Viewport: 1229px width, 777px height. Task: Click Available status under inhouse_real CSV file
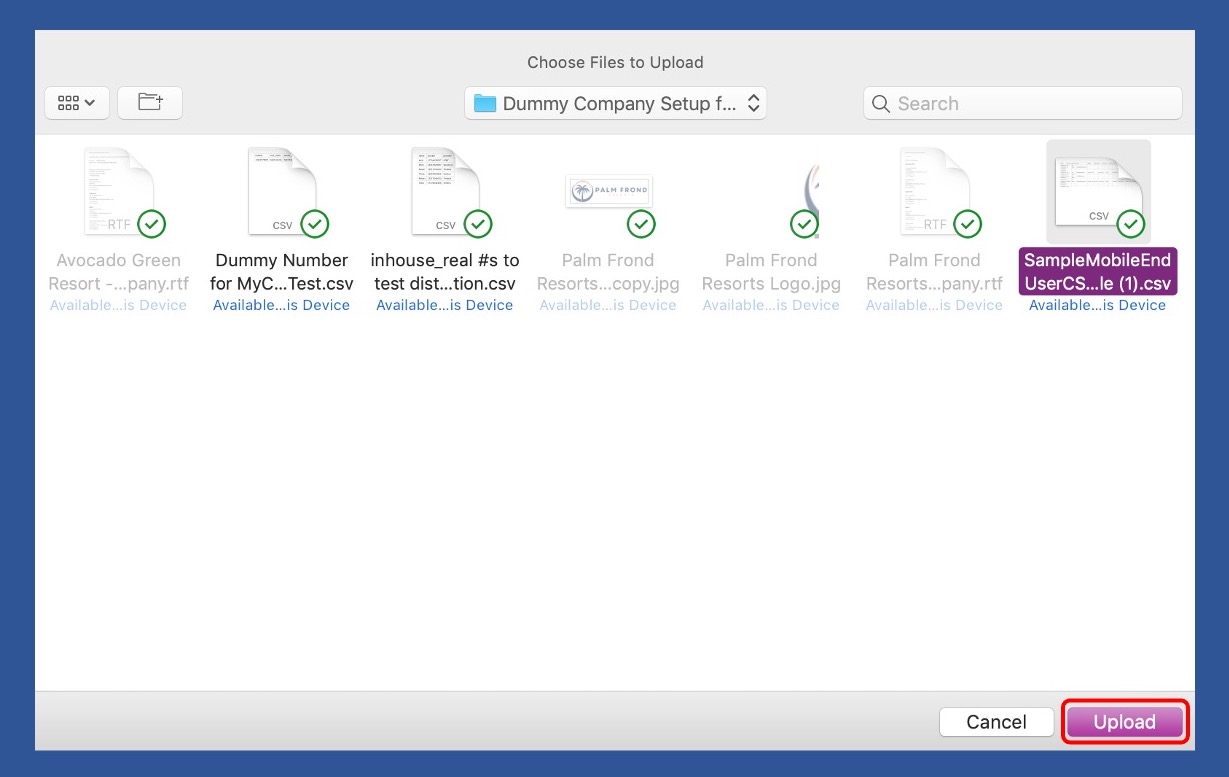pos(445,306)
